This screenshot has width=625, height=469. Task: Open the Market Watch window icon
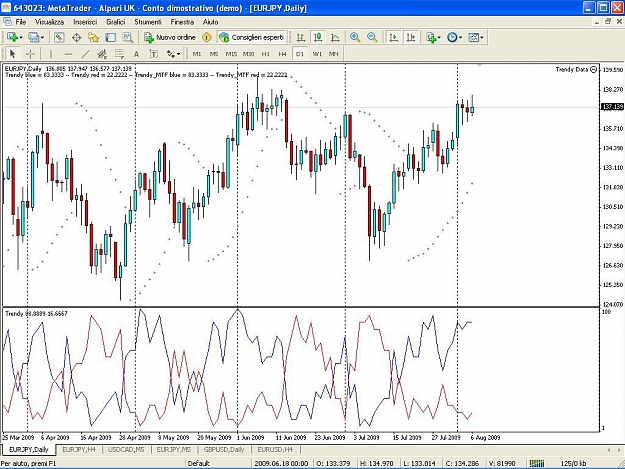pos(59,37)
